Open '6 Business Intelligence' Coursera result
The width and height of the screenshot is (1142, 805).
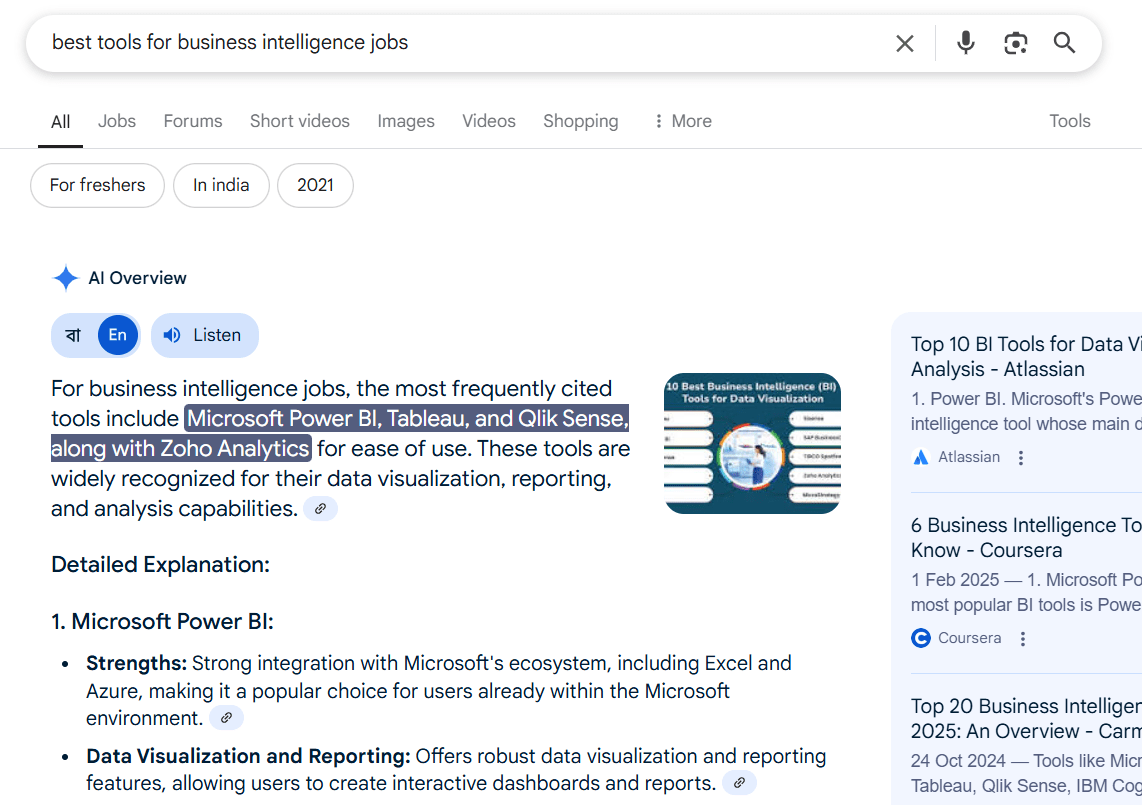pos(1025,538)
